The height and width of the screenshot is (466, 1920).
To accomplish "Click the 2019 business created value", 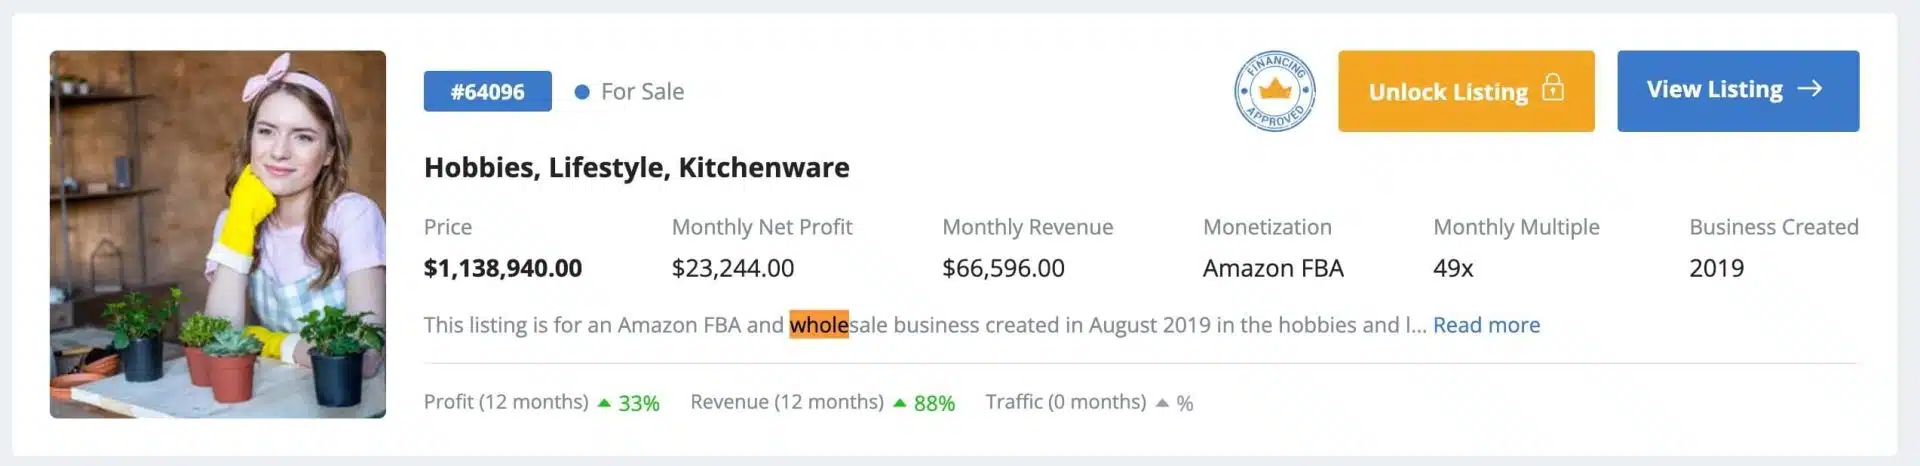I will pyautogui.click(x=1716, y=268).
